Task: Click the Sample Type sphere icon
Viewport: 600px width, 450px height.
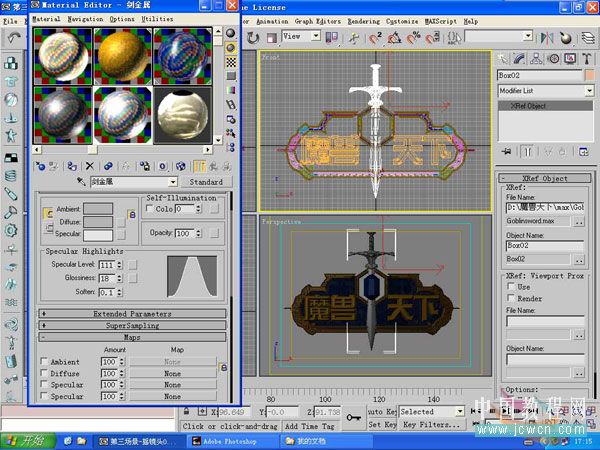Action: (231, 30)
